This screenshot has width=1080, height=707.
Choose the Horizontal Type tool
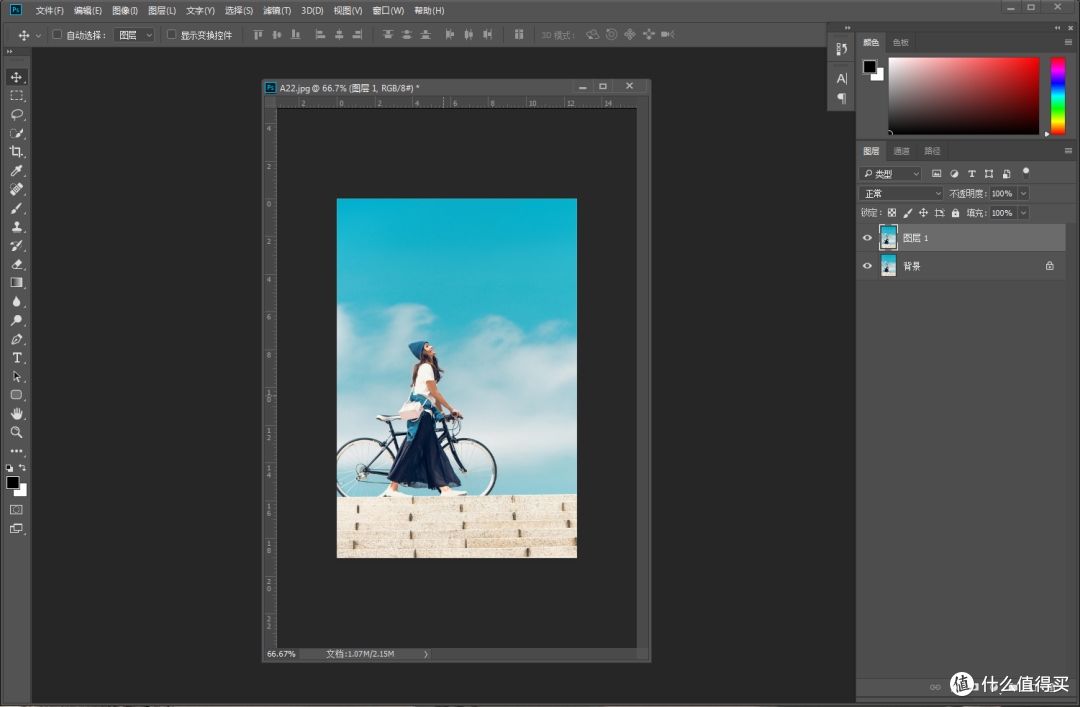pos(16,357)
